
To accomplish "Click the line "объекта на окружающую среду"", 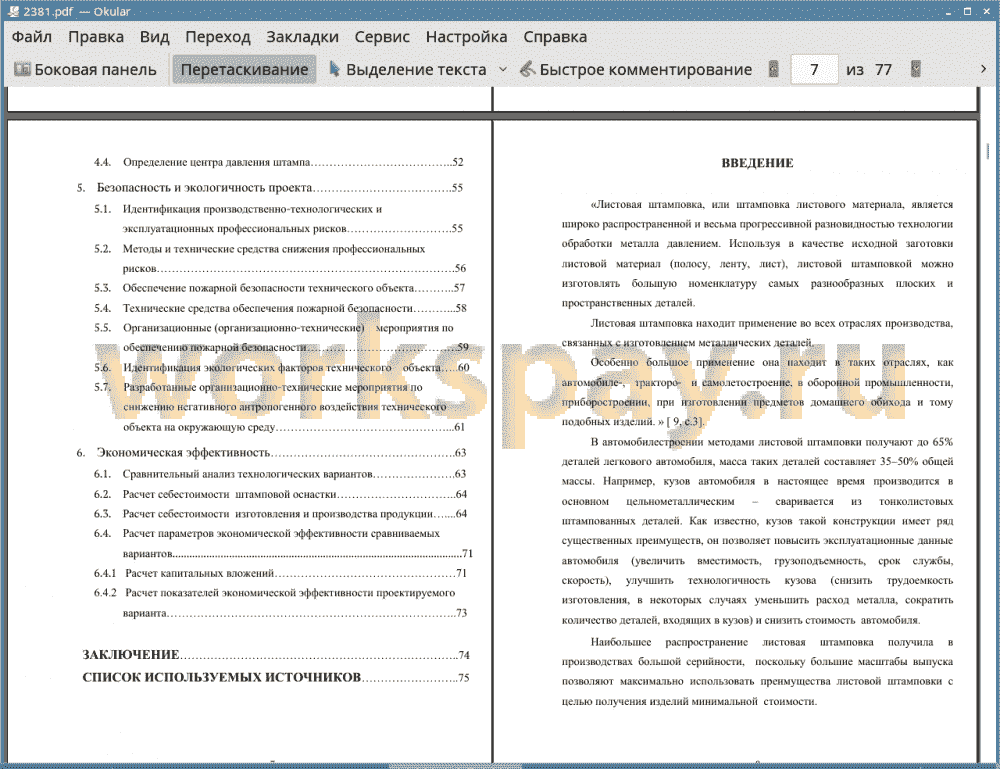I will [x=199, y=427].
